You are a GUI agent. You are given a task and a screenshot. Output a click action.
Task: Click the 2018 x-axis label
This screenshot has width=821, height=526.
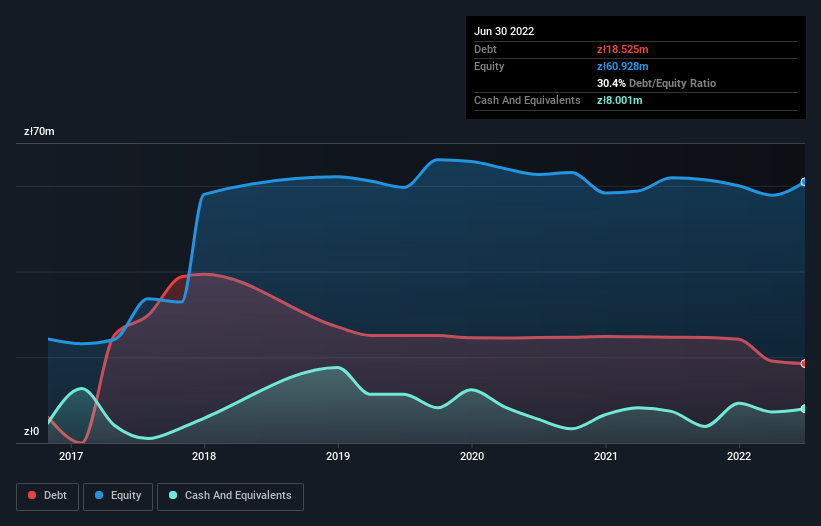[x=204, y=456]
